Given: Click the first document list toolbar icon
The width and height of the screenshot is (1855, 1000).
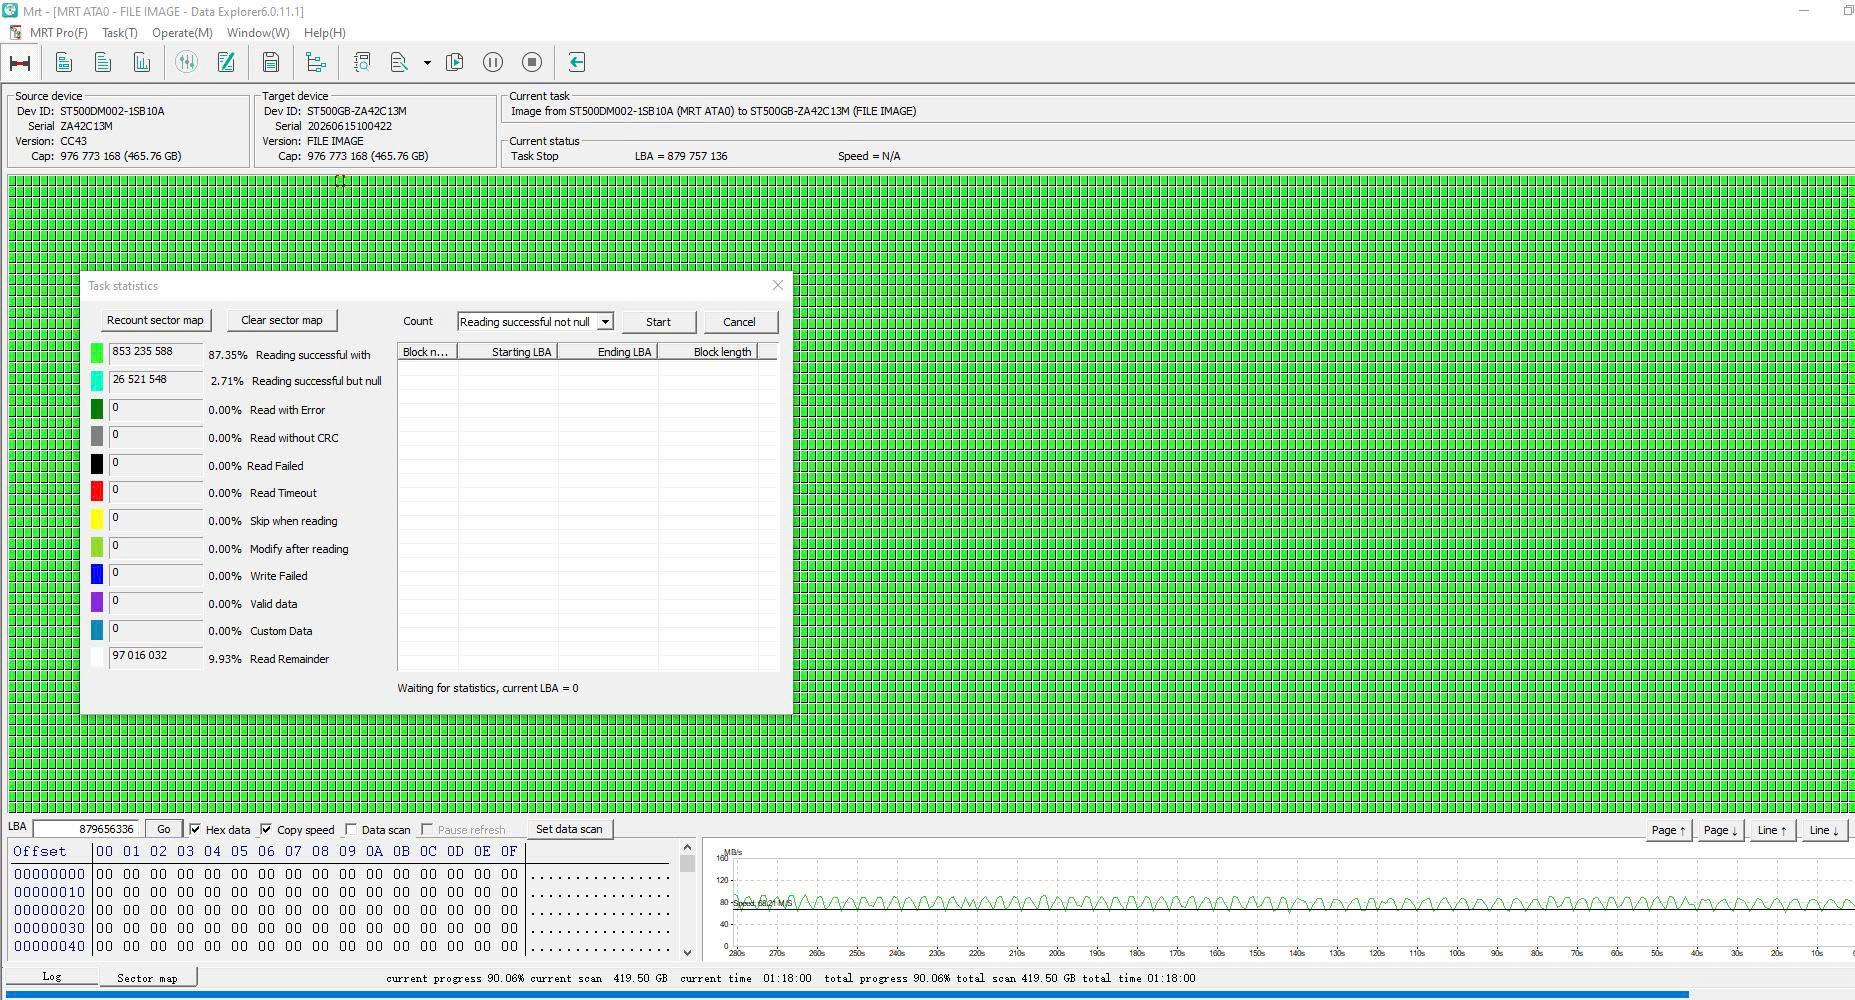Looking at the screenshot, I should (64, 63).
